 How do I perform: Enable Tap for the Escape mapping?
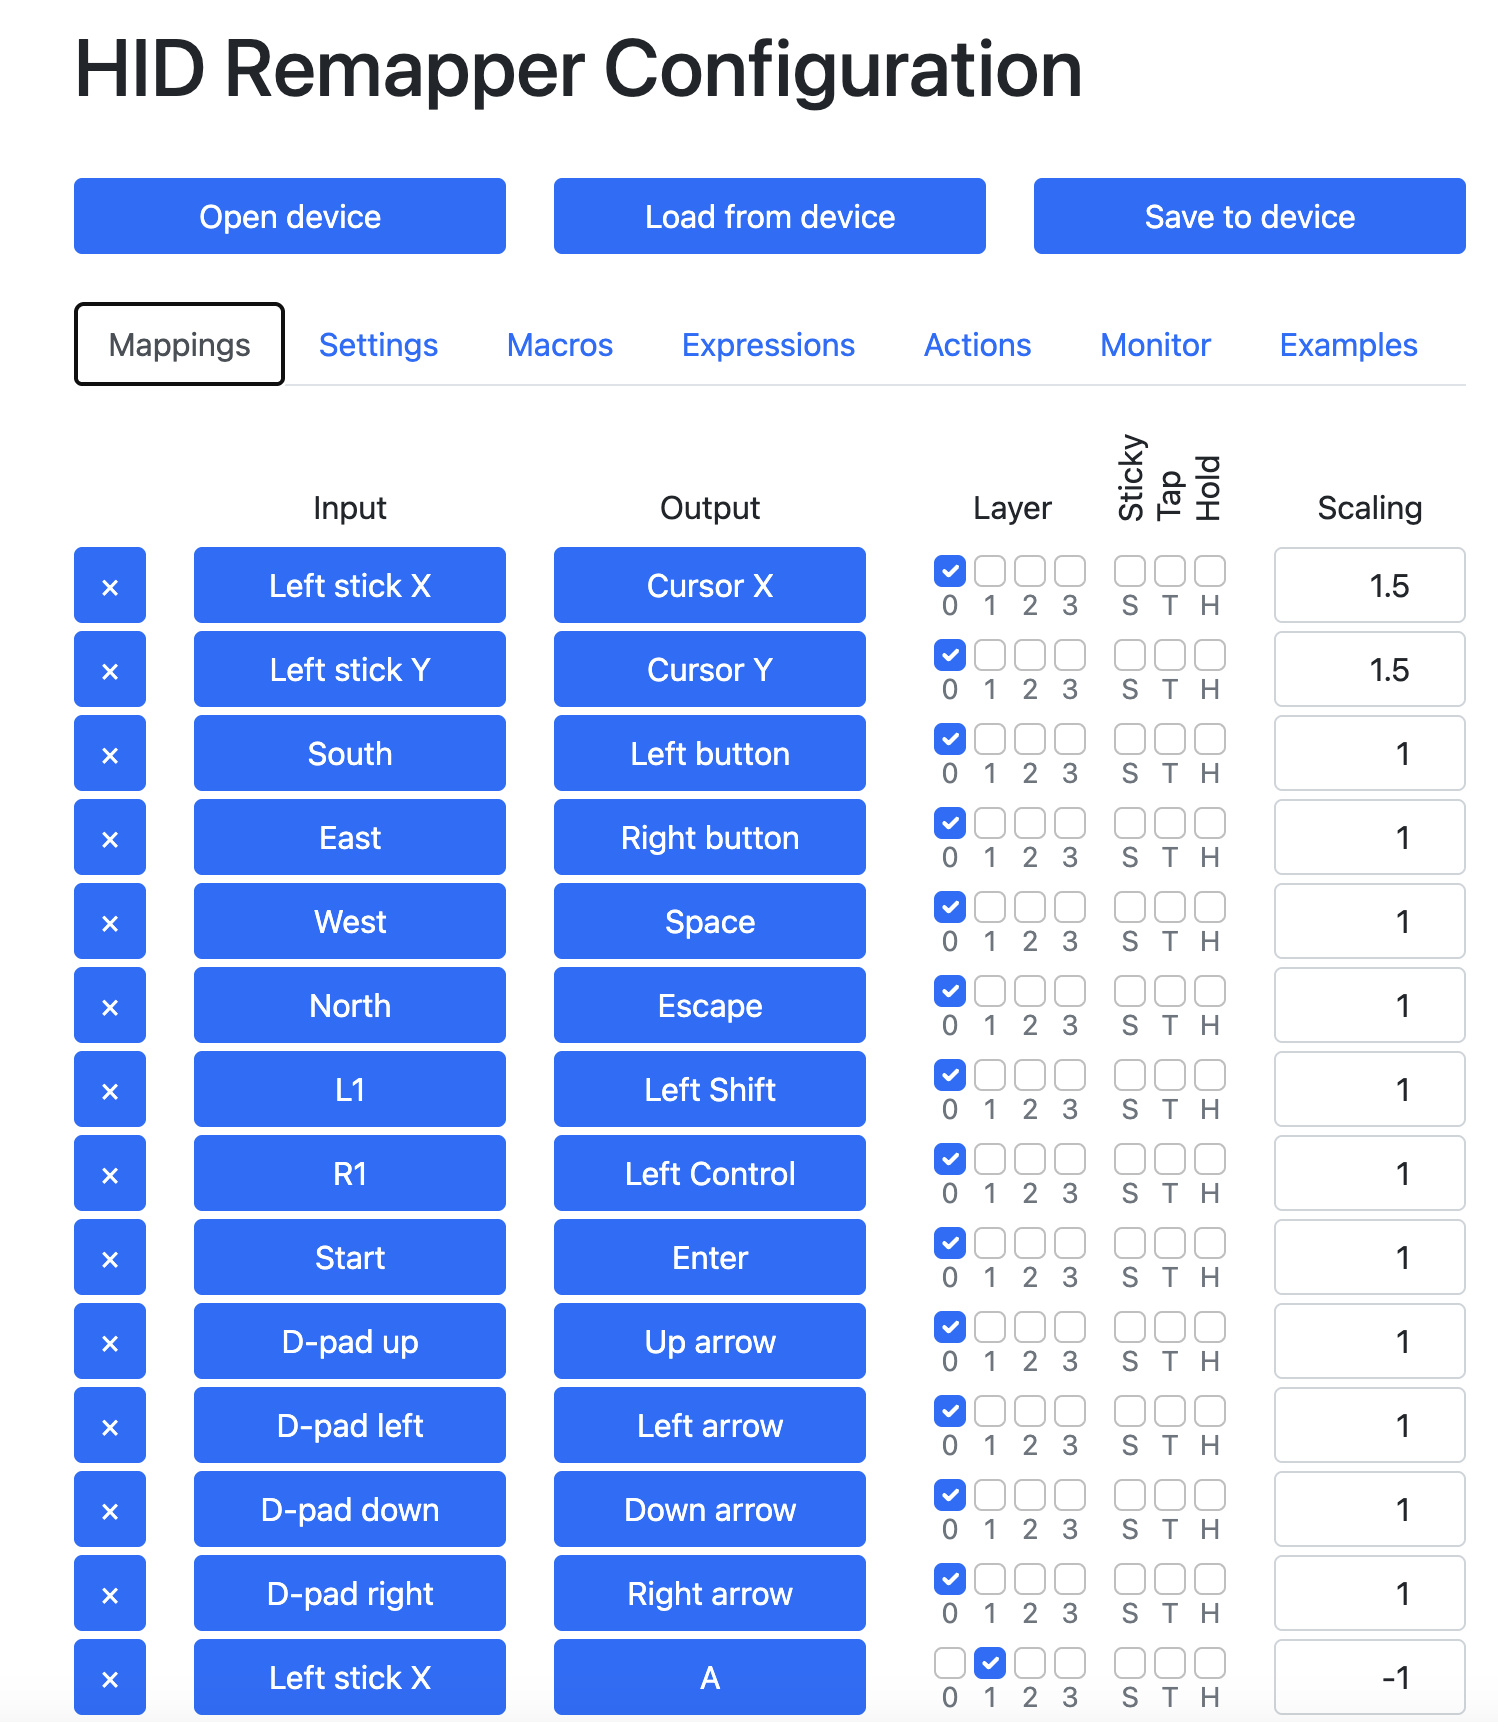(x=1170, y=992)
